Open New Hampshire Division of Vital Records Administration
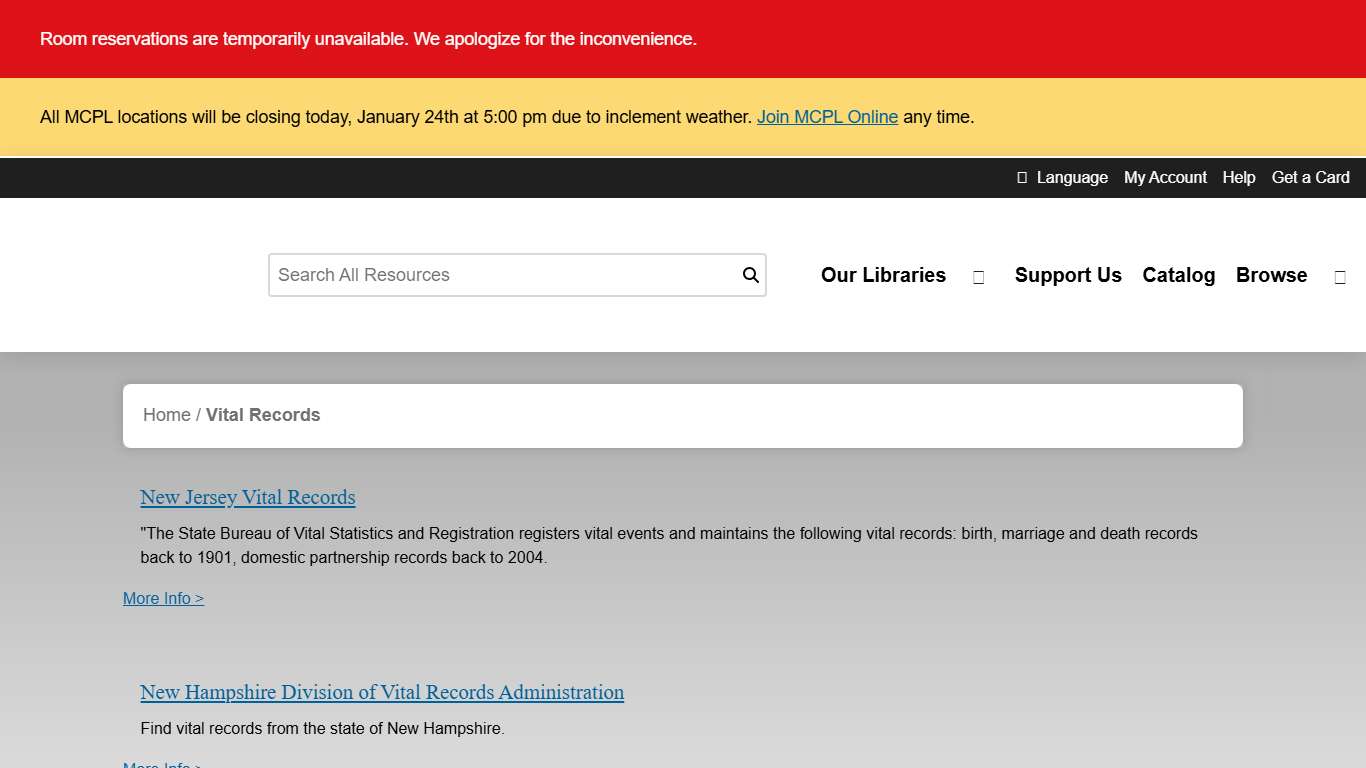 coord(382,692)
